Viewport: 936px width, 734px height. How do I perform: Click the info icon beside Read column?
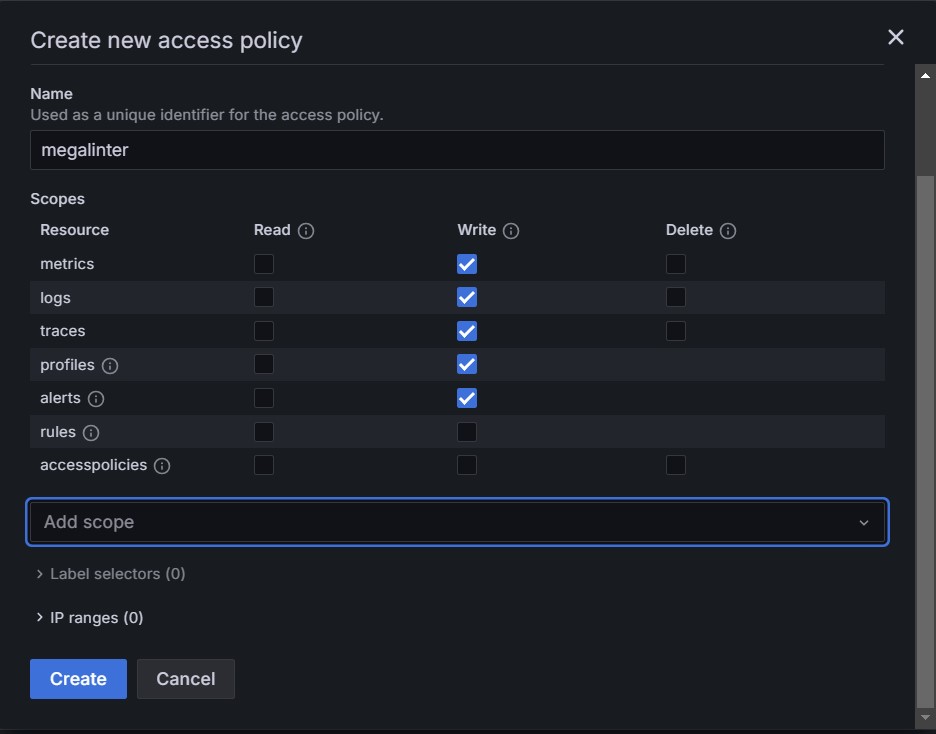click(306, 231)
